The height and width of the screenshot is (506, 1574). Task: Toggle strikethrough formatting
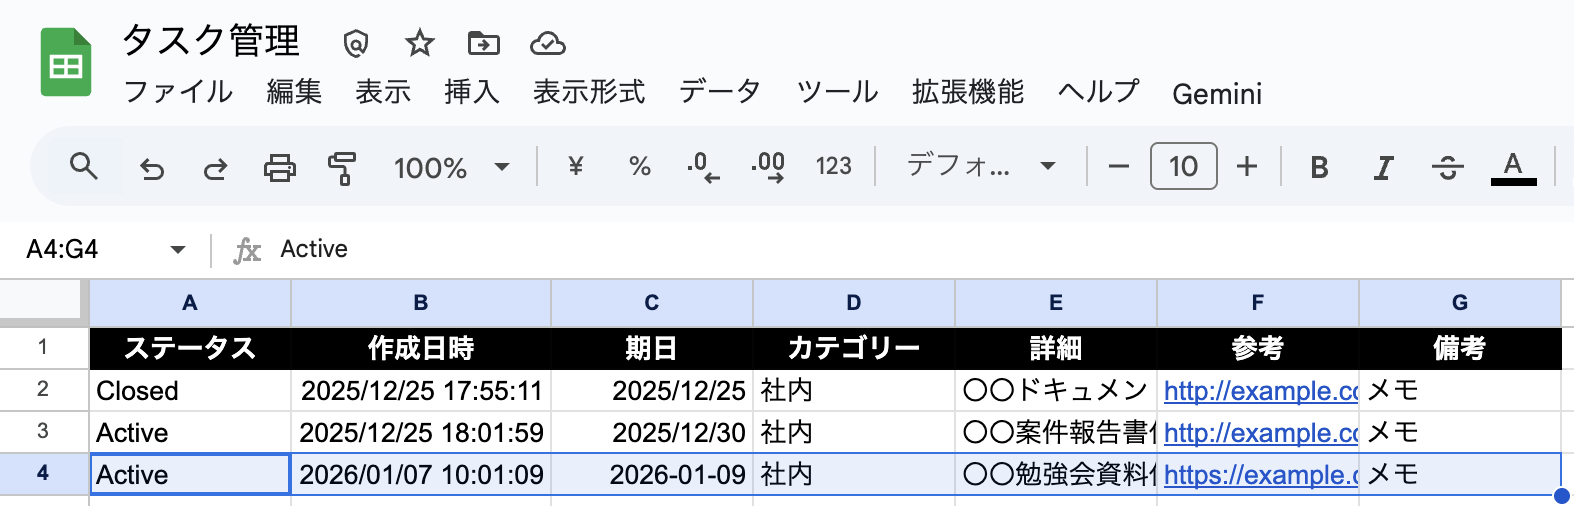tap(1447, 167)
